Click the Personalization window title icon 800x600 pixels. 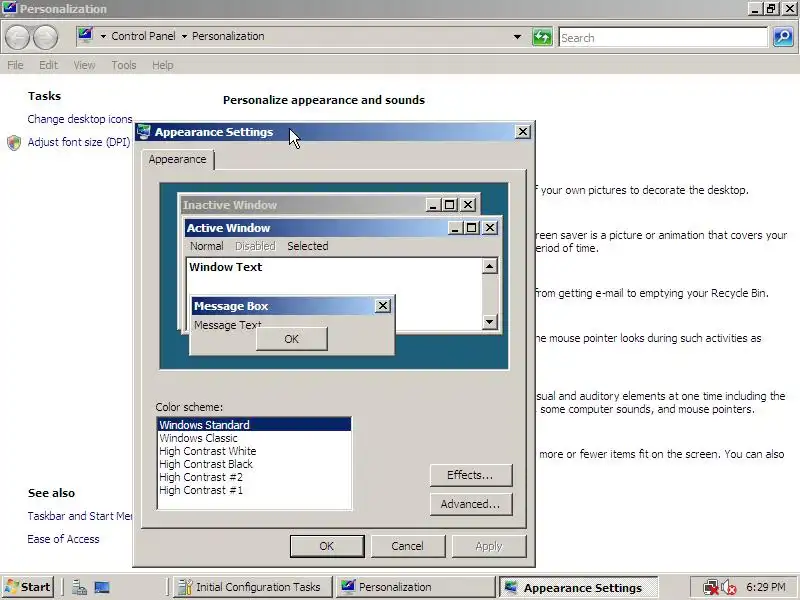[10, 8]
